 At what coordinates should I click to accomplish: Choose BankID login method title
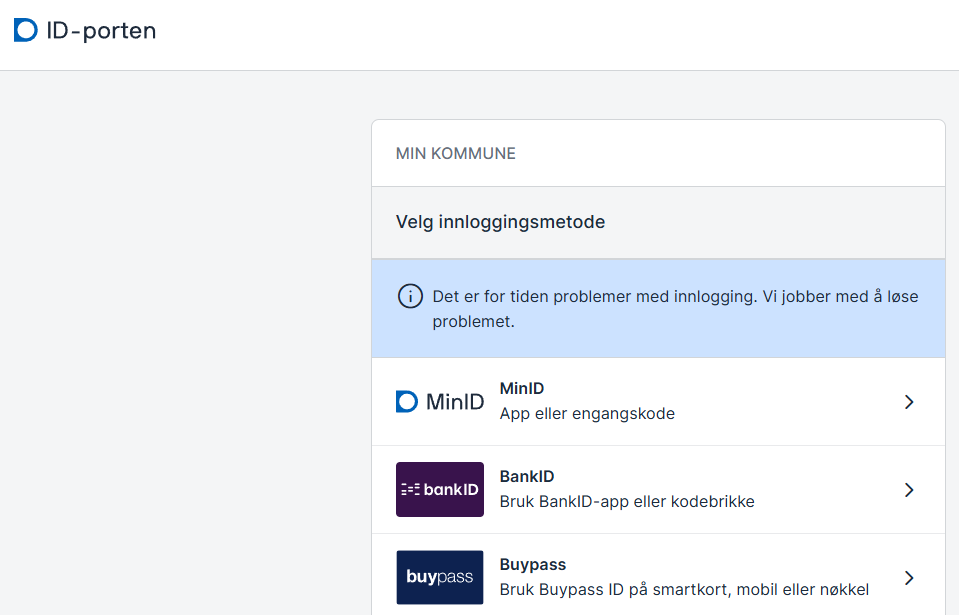tap(527, 476)
